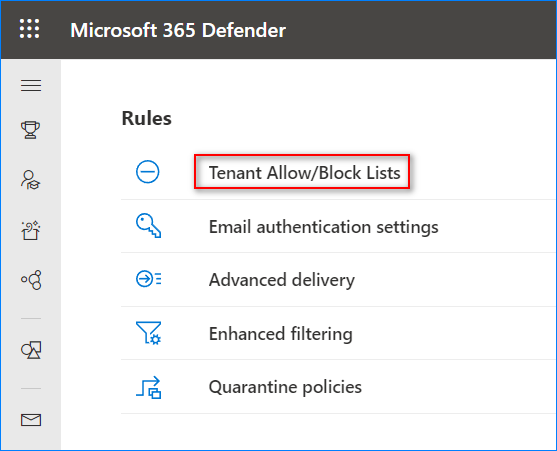The image size is (557, 451).
Task: Open Learning hub person icon
Action: coord(31,180)
